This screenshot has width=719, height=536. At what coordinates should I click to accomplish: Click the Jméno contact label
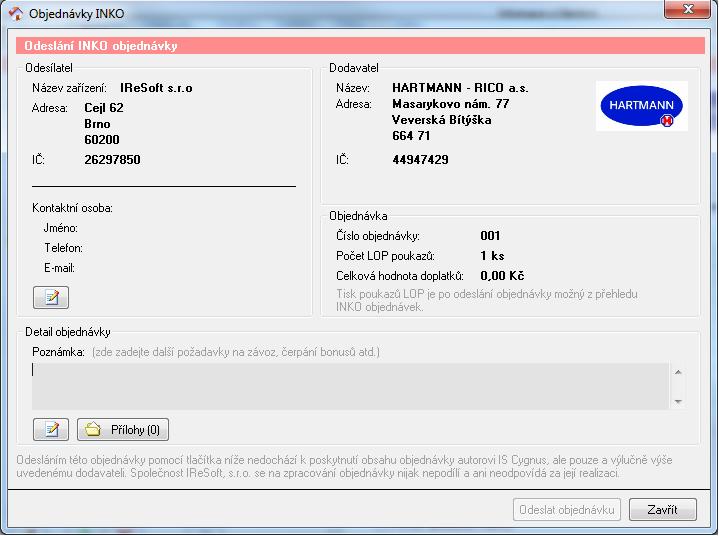[x=61, y=228]
